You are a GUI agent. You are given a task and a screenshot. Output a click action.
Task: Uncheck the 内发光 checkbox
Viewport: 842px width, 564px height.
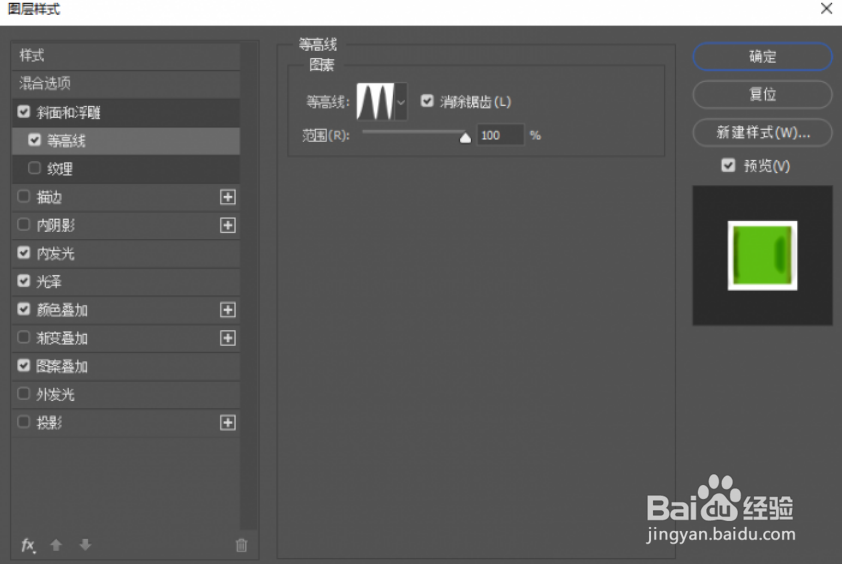[x=24, y=252]
